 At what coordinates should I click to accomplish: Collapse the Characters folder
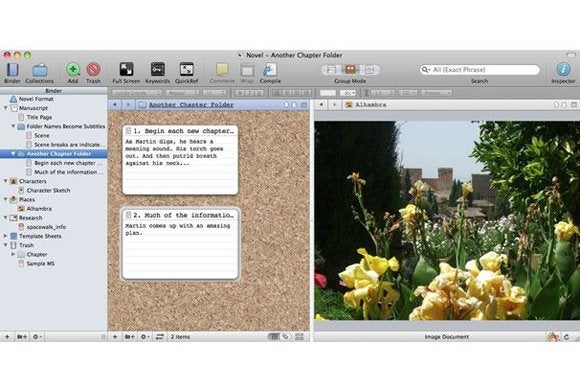[6, 181]
